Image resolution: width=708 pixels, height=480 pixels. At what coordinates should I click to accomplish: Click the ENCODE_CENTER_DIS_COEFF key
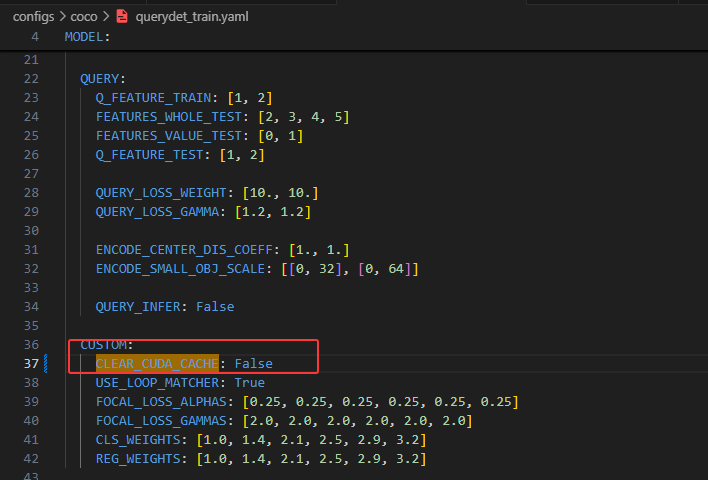184,250
